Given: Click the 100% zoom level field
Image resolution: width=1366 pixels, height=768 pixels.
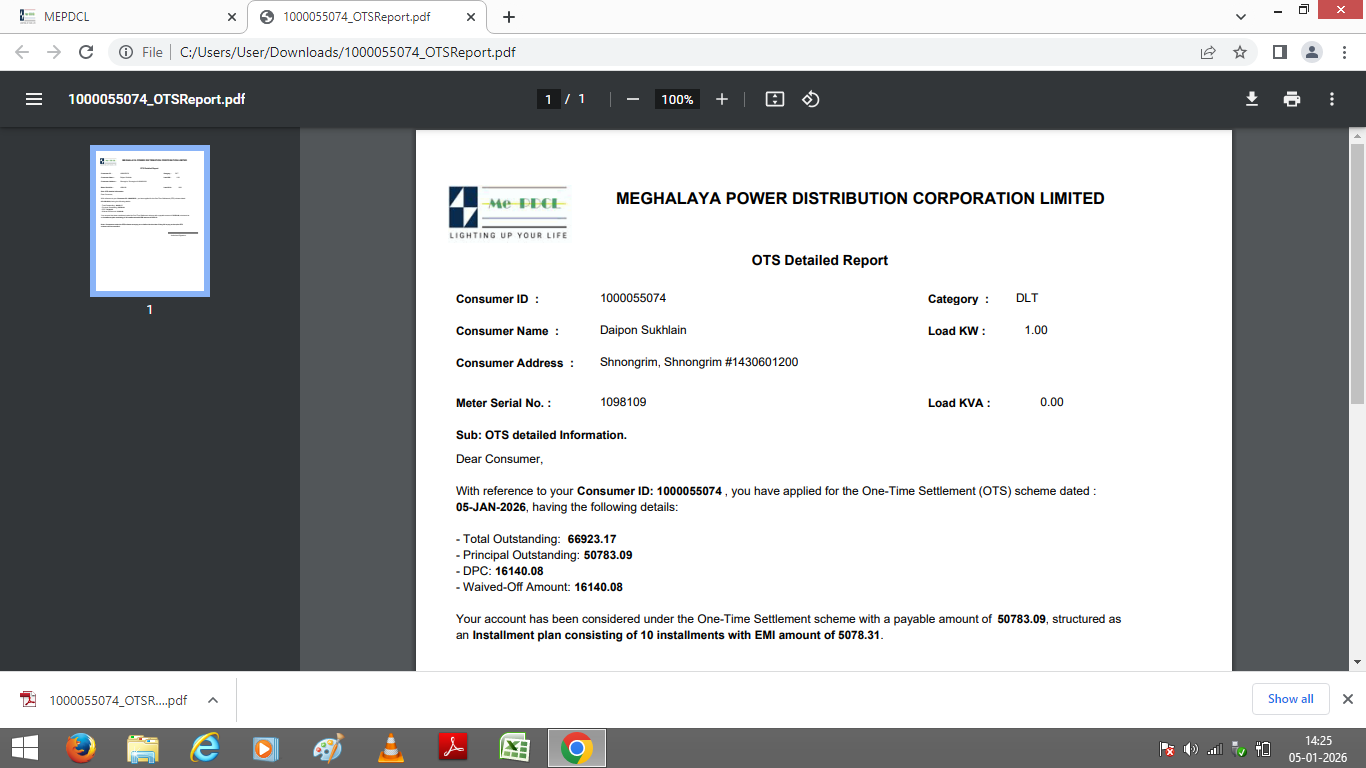Looking at the screenshot, I should [x=677, y=99].
